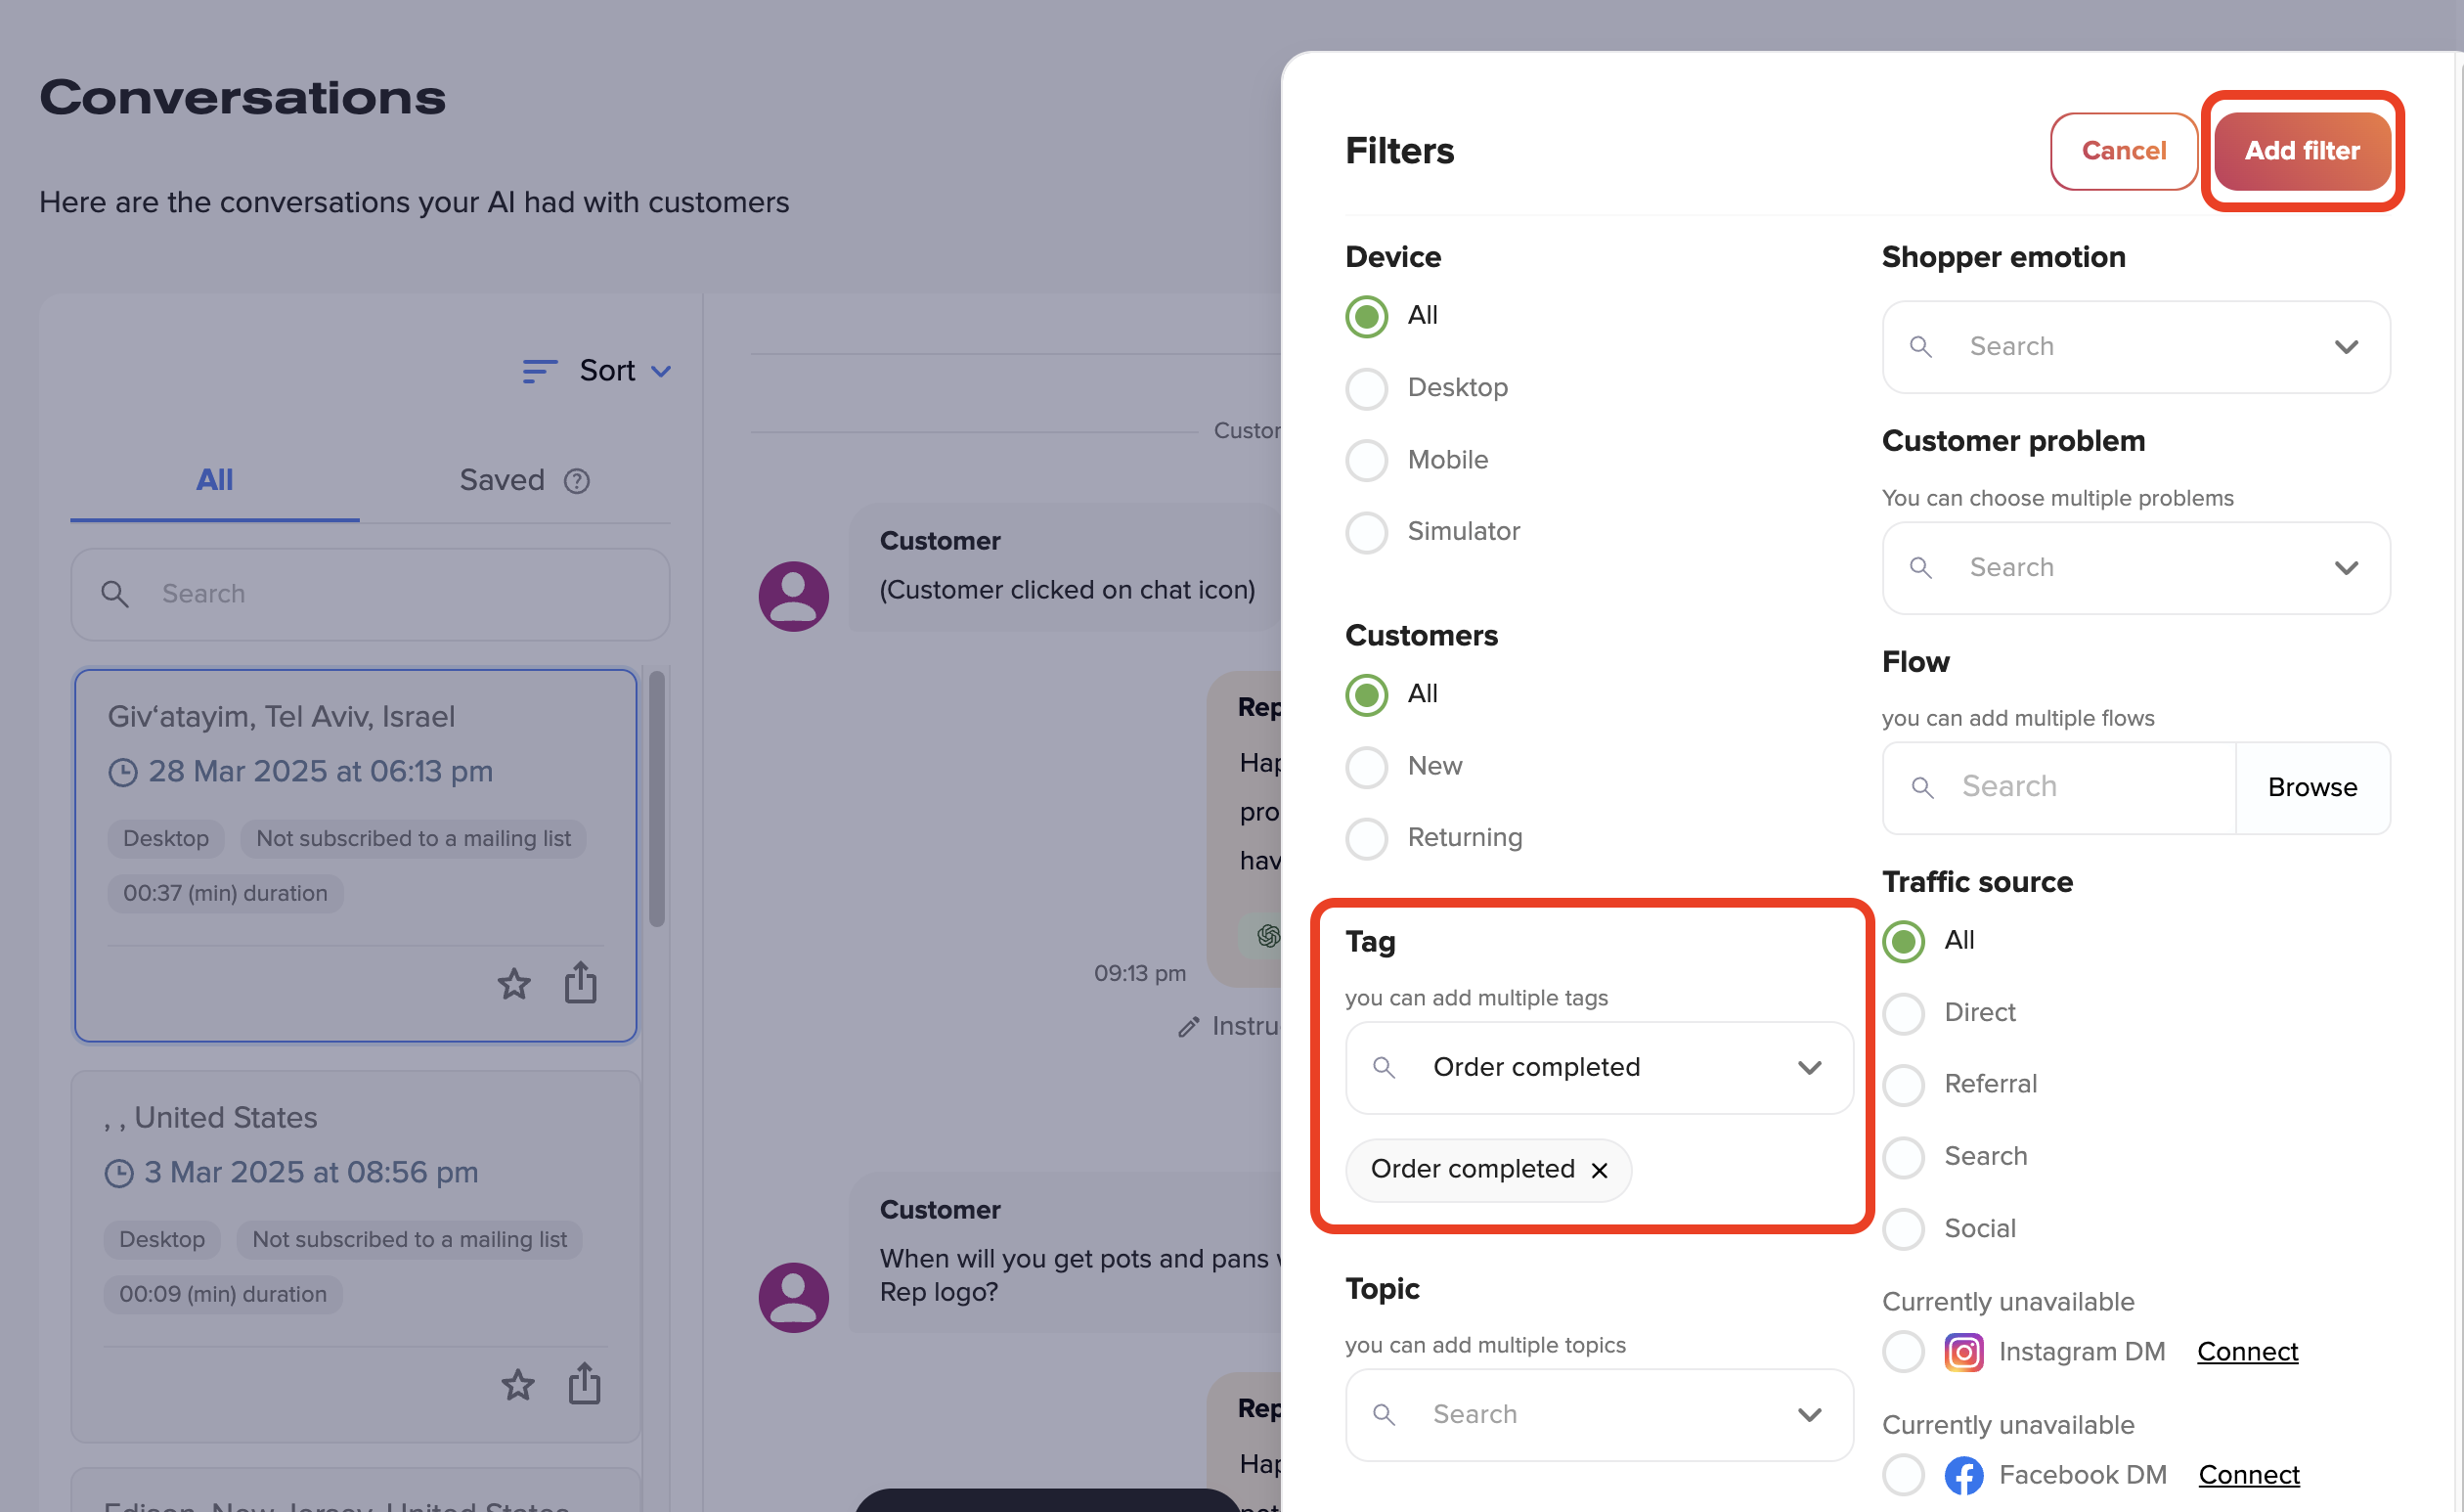The image size is (2464, 1512).
Task: Click the sort lines icon
Action: (539, 372)
